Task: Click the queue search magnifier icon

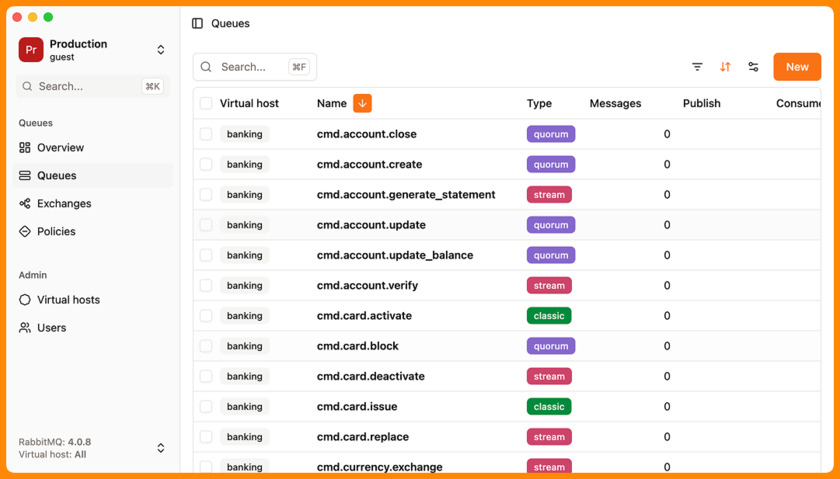Action: (206, 67)
